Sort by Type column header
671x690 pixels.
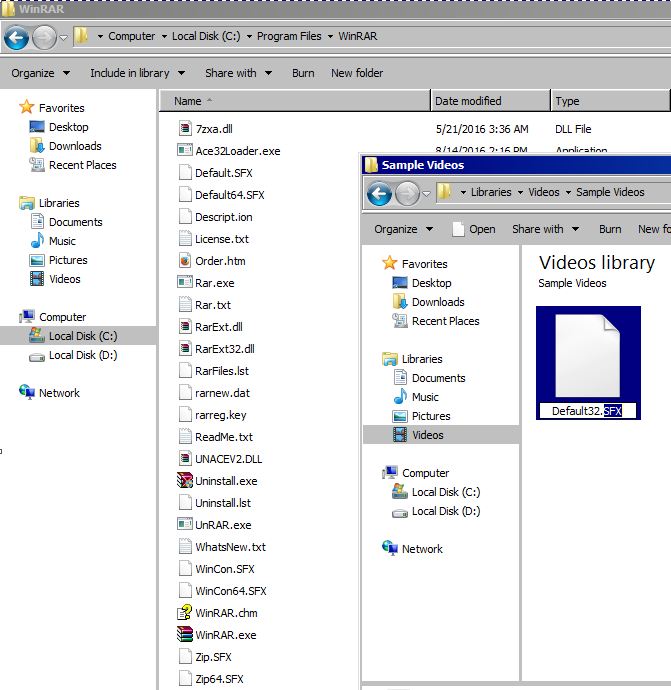pos(610,101)
